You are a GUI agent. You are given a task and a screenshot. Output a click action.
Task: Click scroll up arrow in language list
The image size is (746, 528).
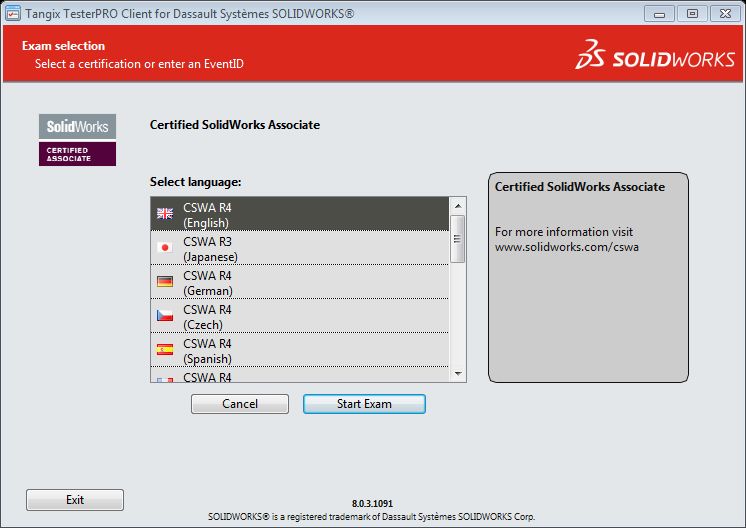(x=458, y=206)
